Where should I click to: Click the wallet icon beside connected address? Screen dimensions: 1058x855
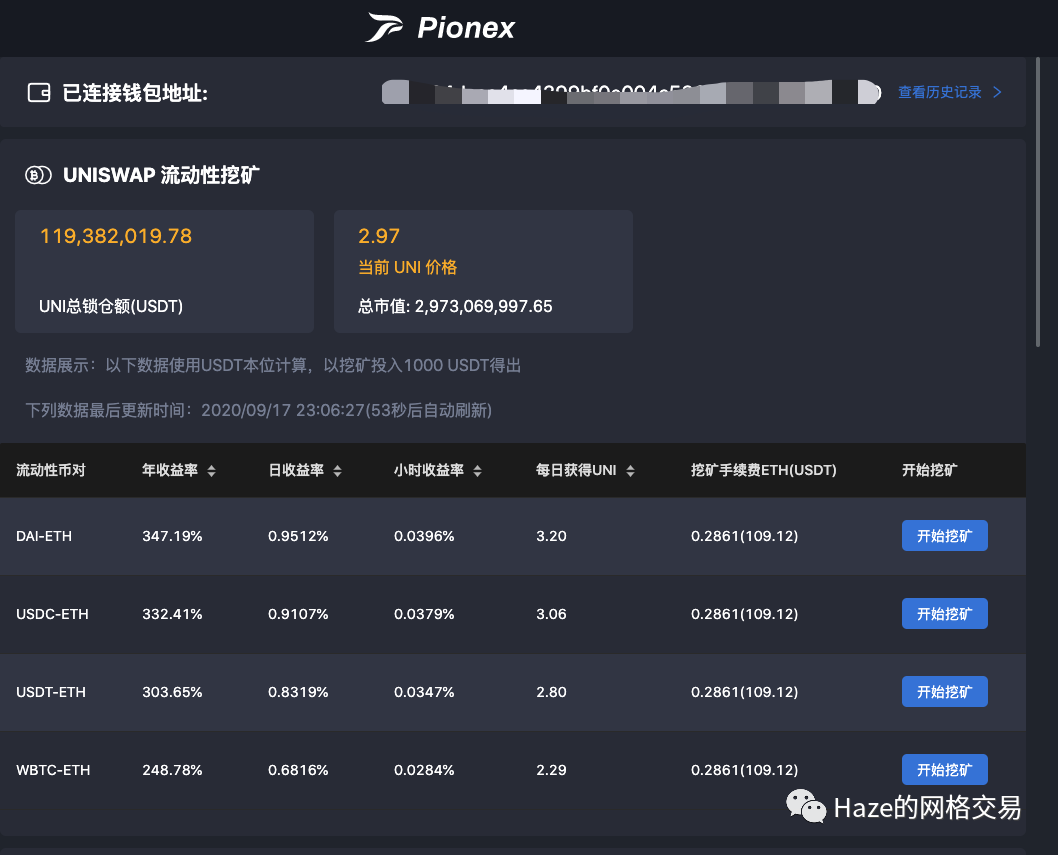pyautogui.click(x=39, y=92)
